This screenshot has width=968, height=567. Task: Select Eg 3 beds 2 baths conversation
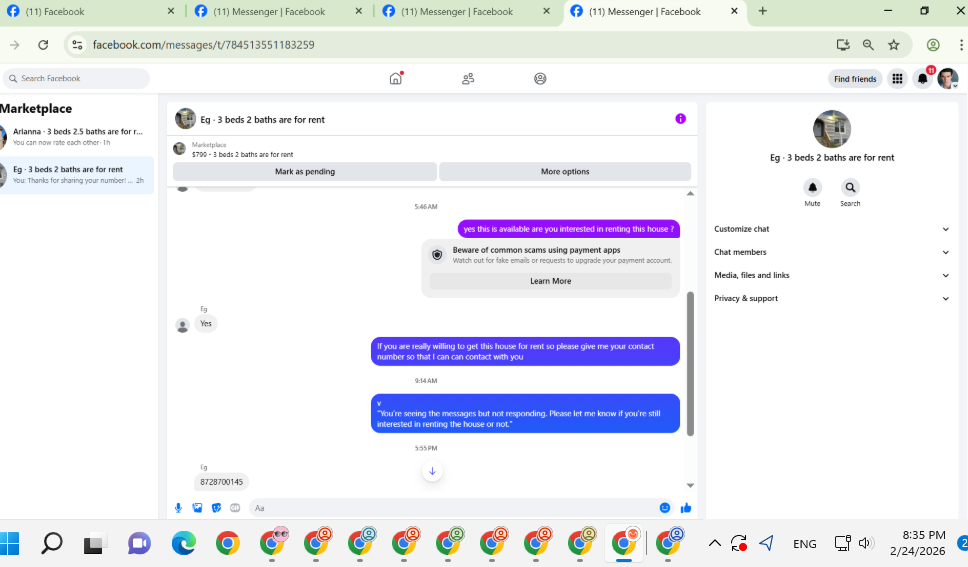(77, 175)
